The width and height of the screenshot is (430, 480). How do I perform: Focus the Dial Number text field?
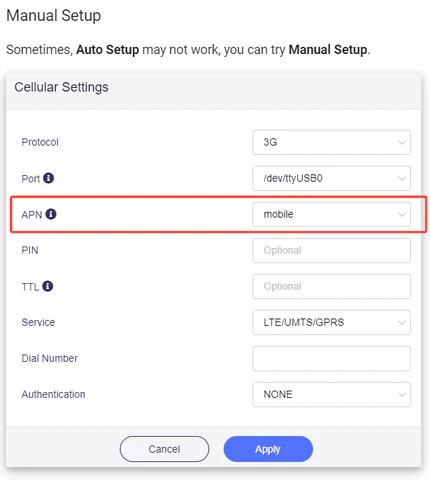[x=331, y=358]
